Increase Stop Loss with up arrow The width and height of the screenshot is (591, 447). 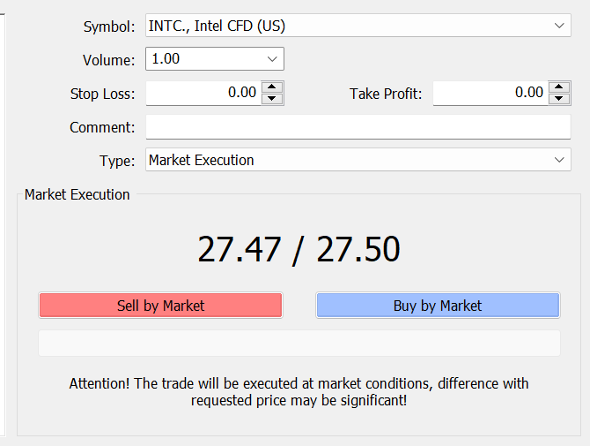pos(272,87)
